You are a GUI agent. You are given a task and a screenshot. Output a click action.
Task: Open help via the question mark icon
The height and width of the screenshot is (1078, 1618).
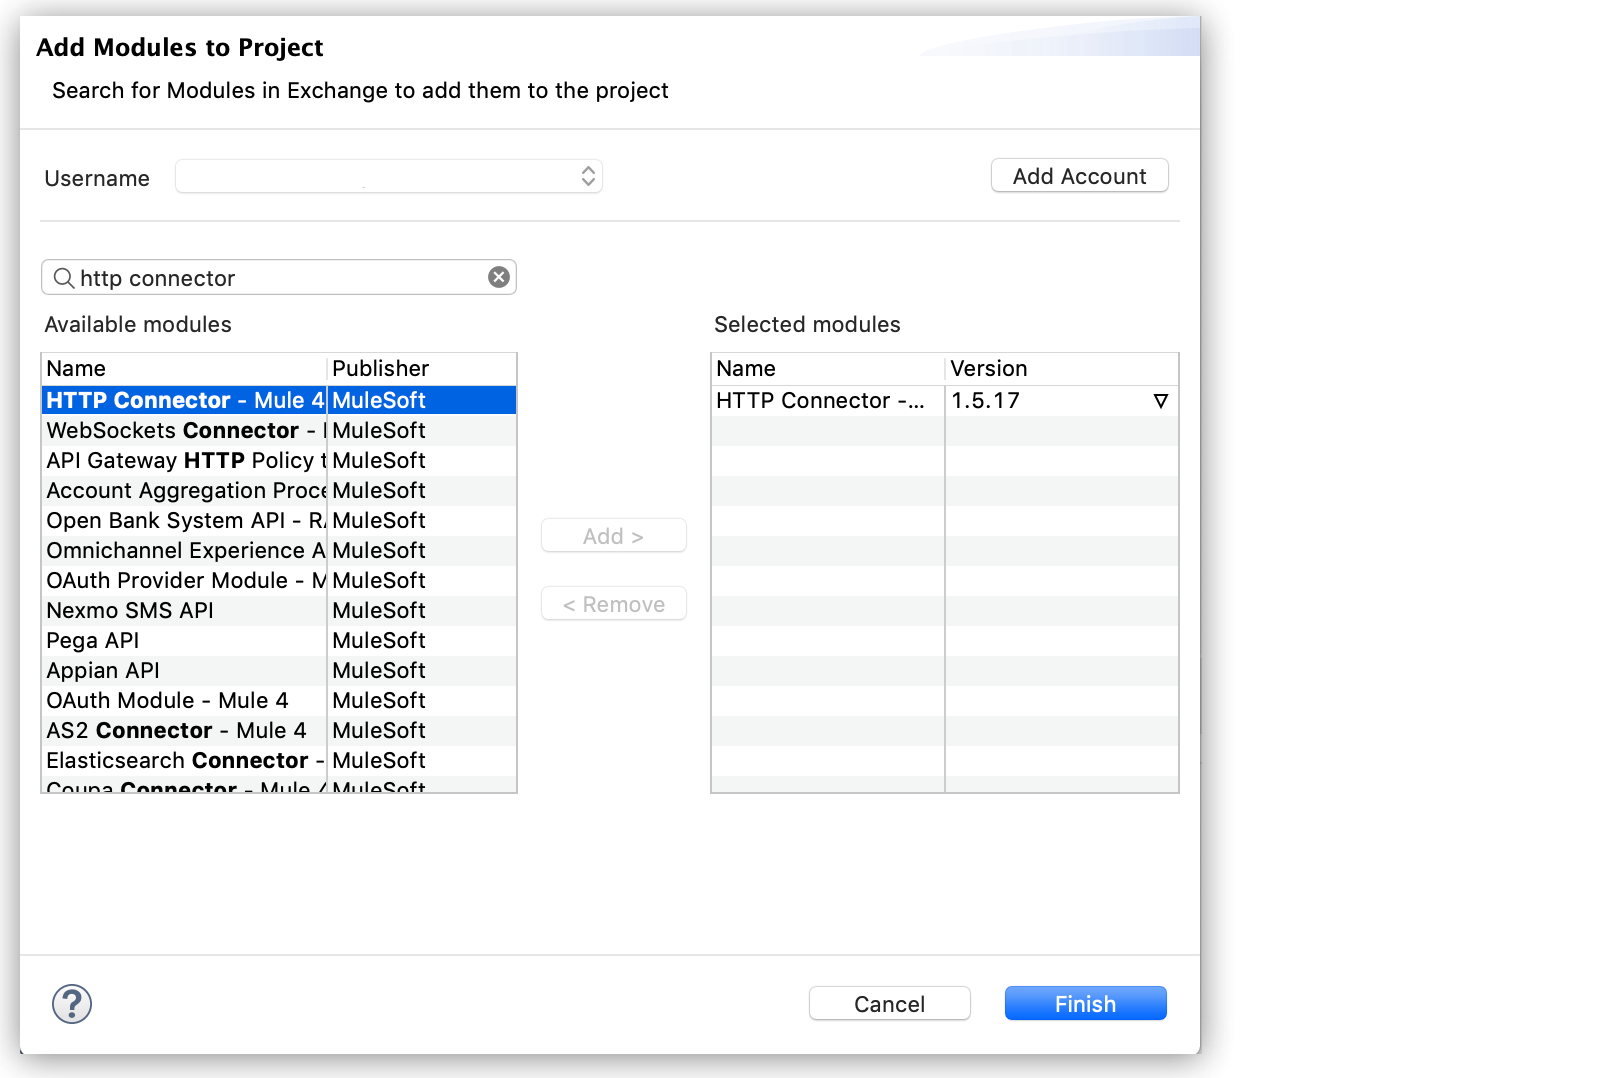tap(71, 1004)
